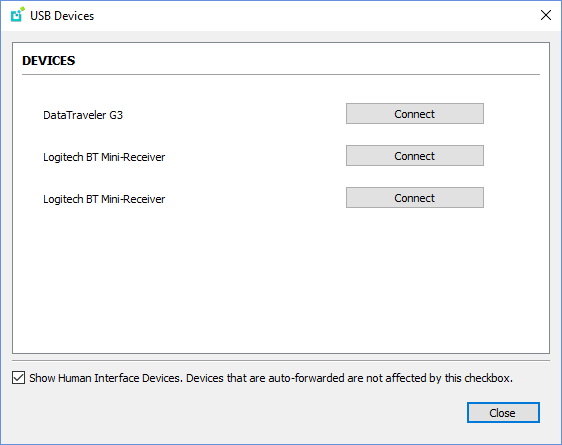Uncheck the Show Human Interface Devices checkbox

coord(18,378)
